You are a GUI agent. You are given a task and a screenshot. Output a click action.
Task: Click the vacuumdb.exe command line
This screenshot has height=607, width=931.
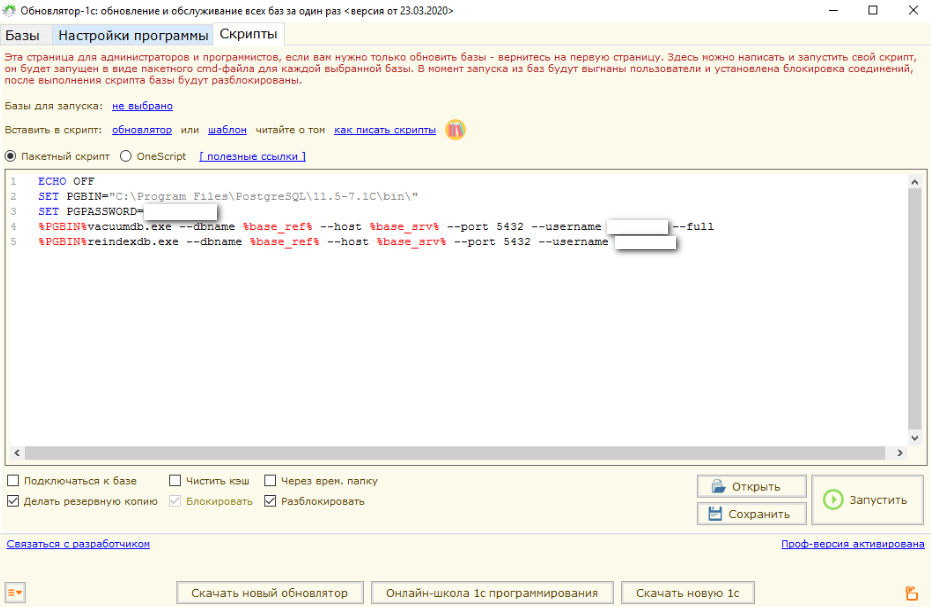coord(376,226)
